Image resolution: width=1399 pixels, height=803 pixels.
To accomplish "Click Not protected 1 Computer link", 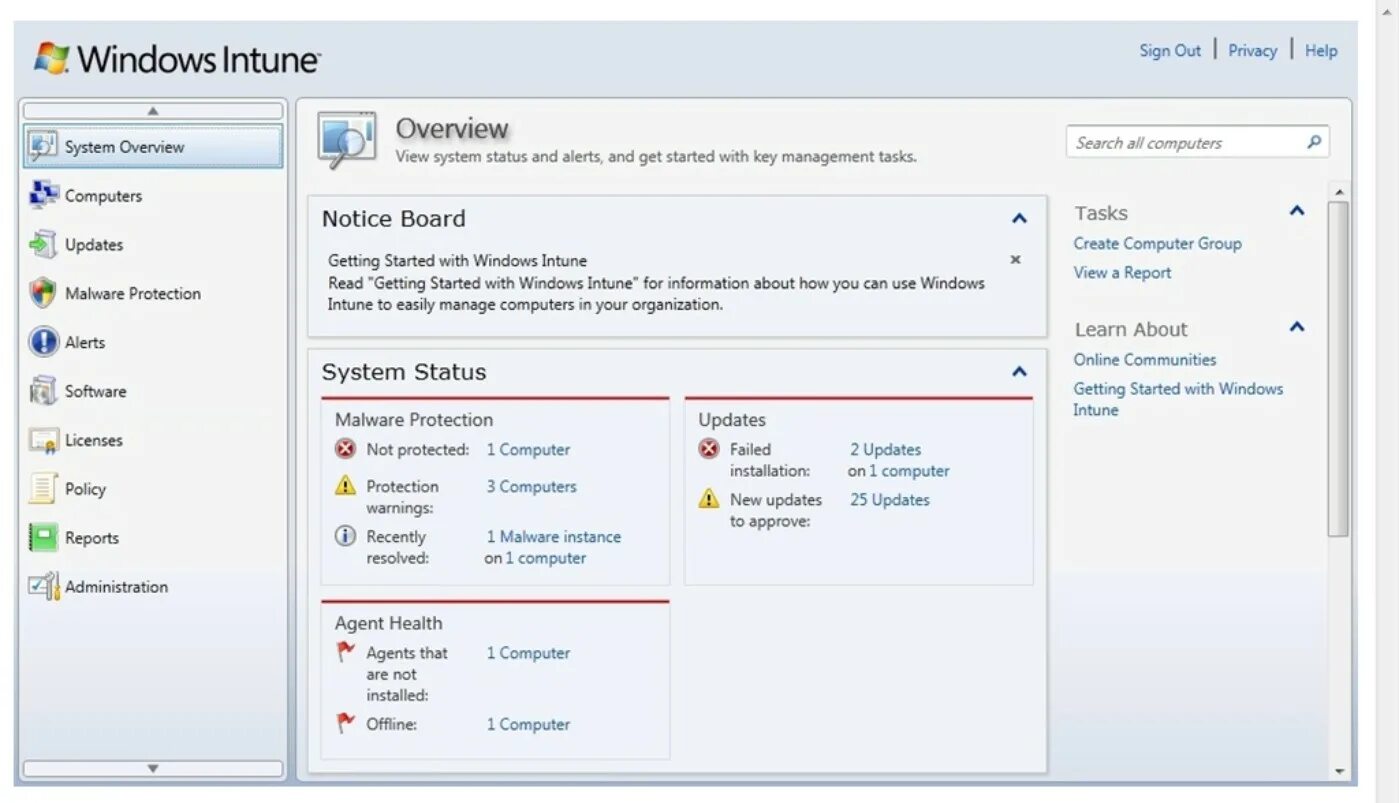I will pyautogui.click(x=528, y=450).
